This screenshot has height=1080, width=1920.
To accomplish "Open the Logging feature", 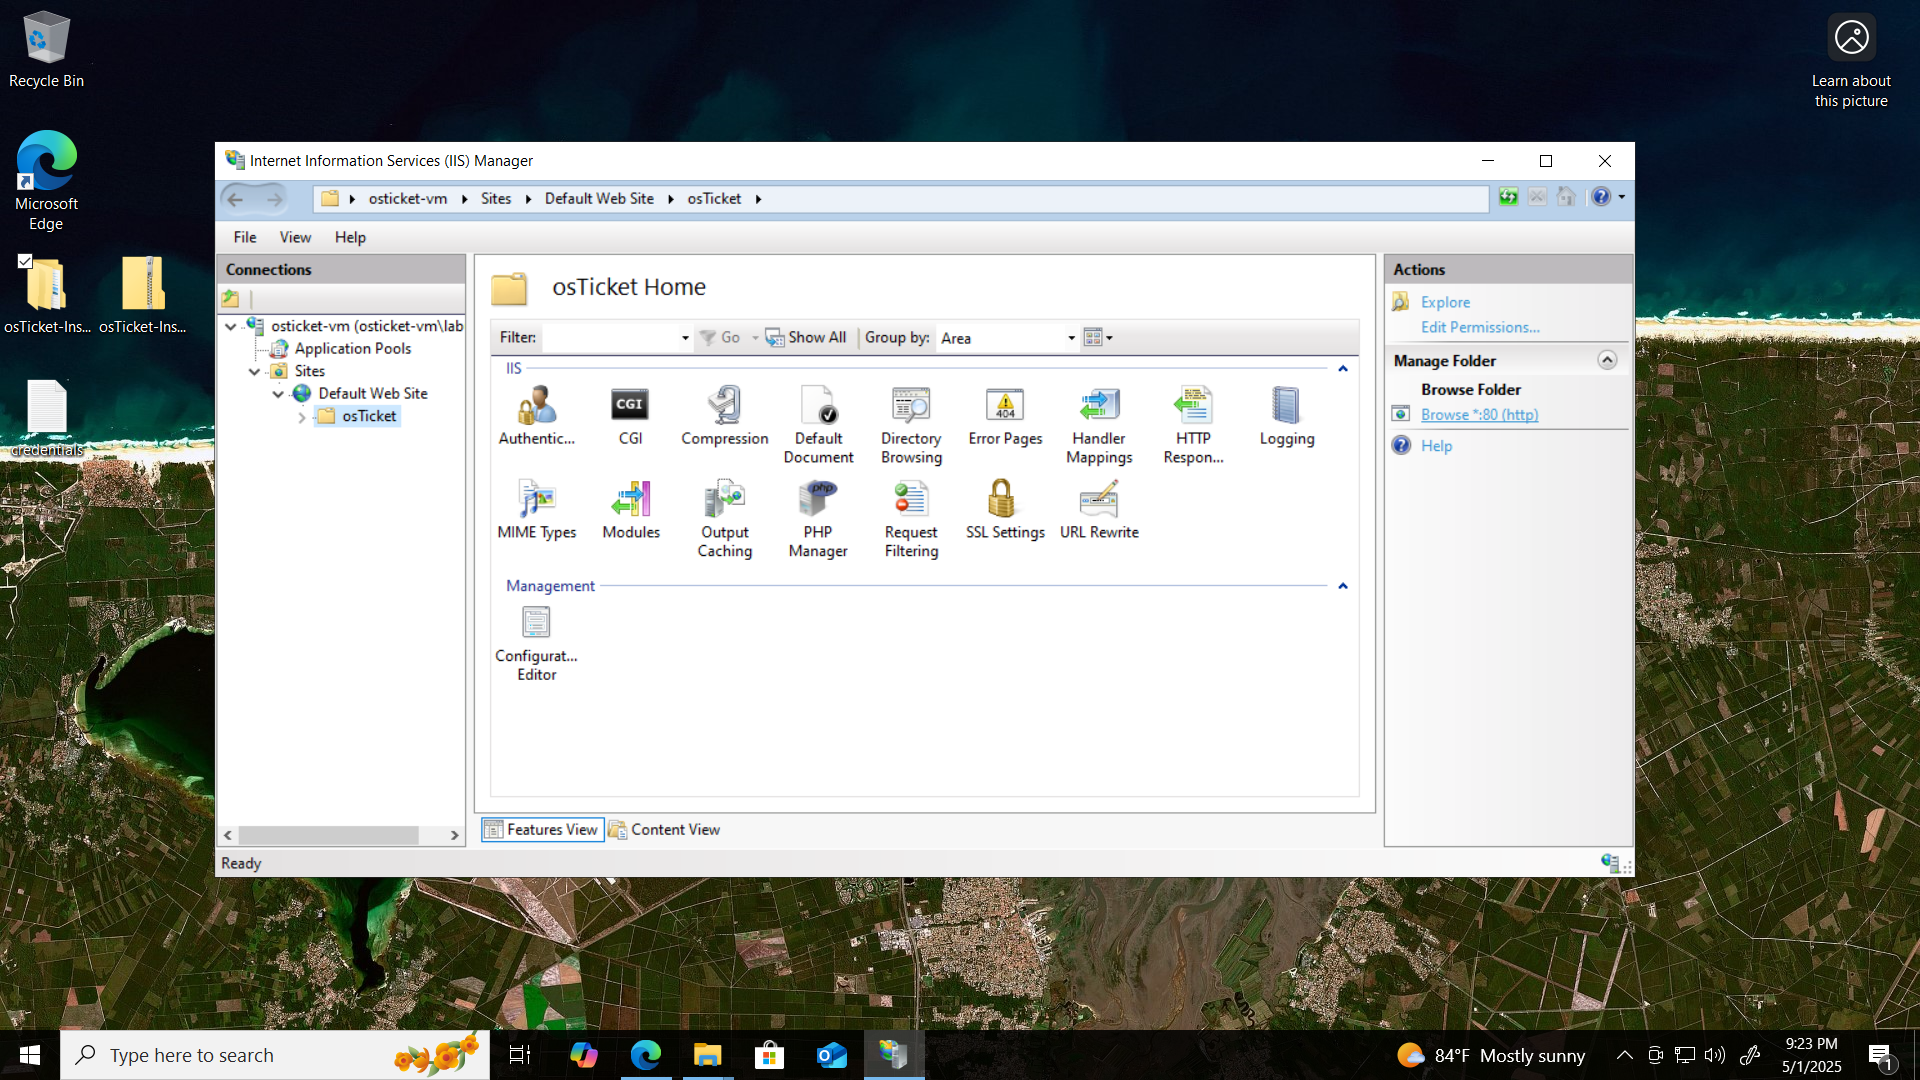I will click(1287, 415).
